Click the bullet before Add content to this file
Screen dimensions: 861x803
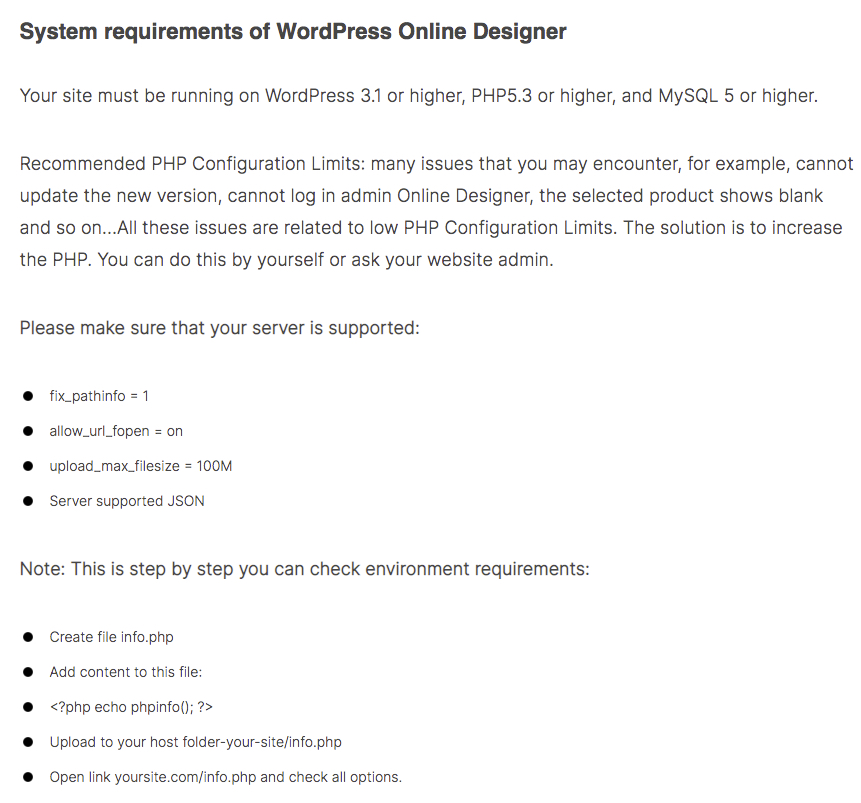[x=28, y=672]
